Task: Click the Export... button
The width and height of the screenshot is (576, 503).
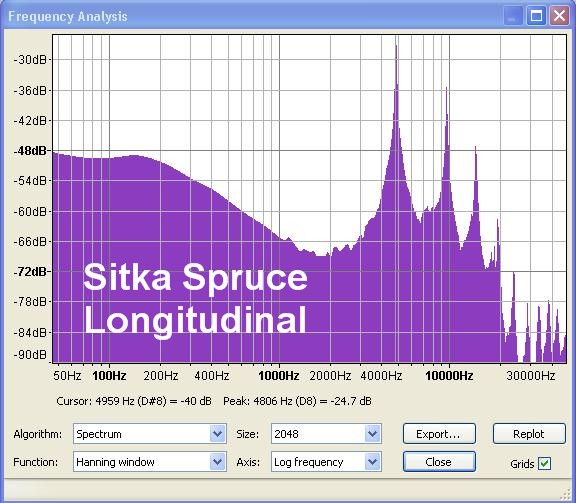Action: pyautogui.click(x=439, y=434)
